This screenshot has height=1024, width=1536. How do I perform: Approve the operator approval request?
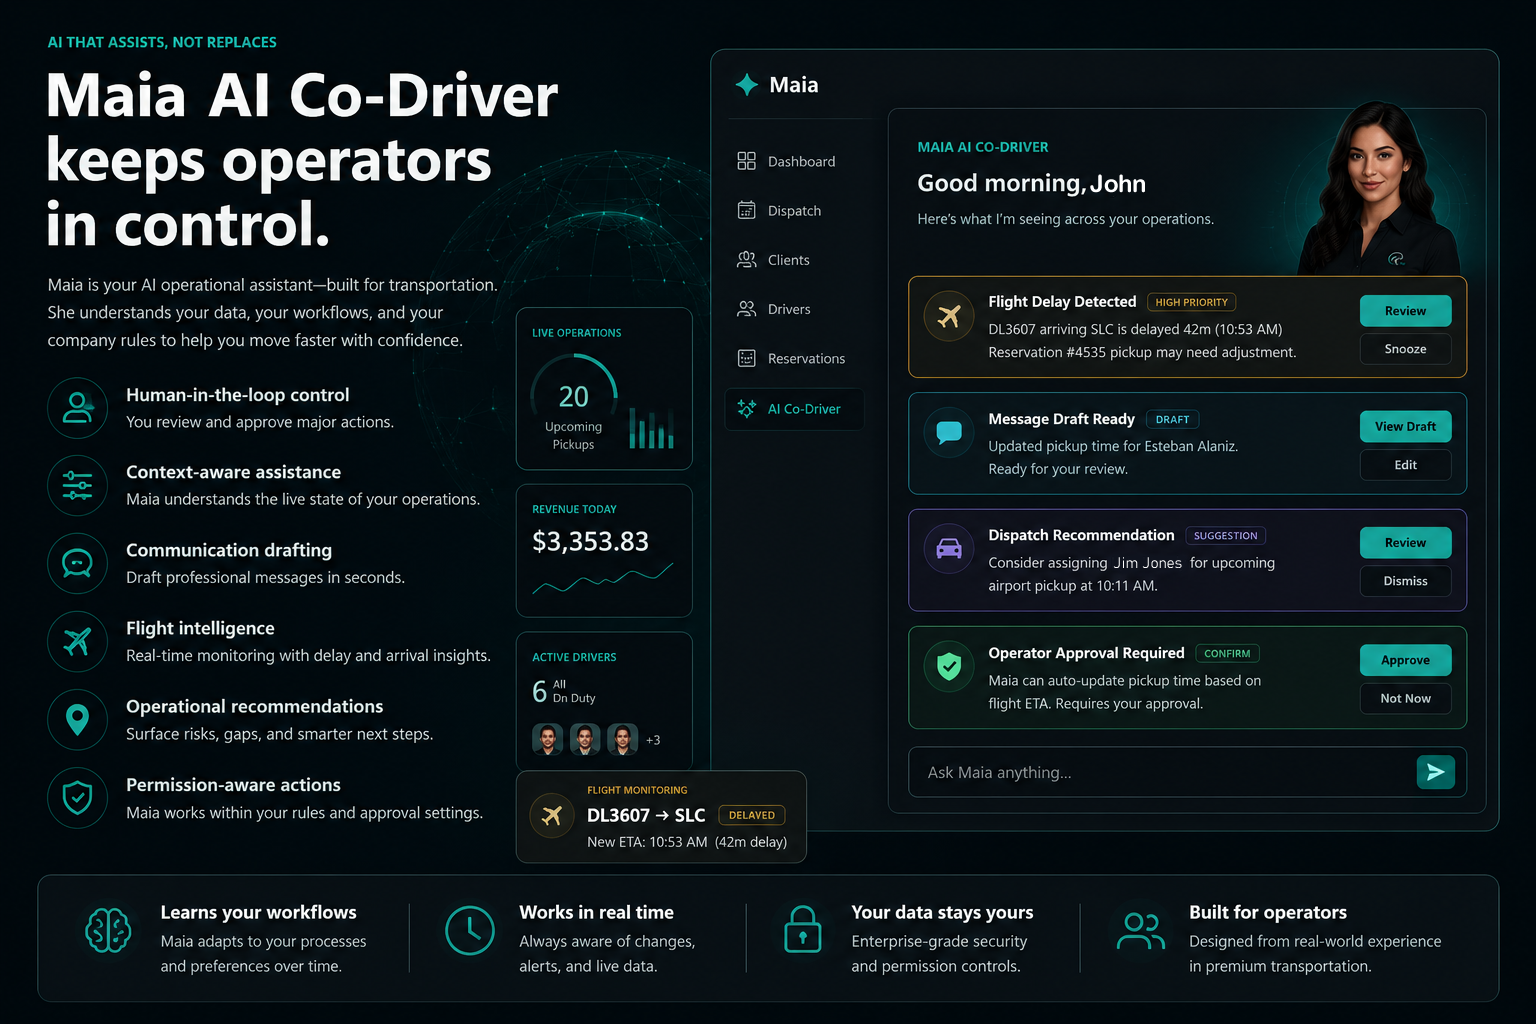click(1405, 660)
